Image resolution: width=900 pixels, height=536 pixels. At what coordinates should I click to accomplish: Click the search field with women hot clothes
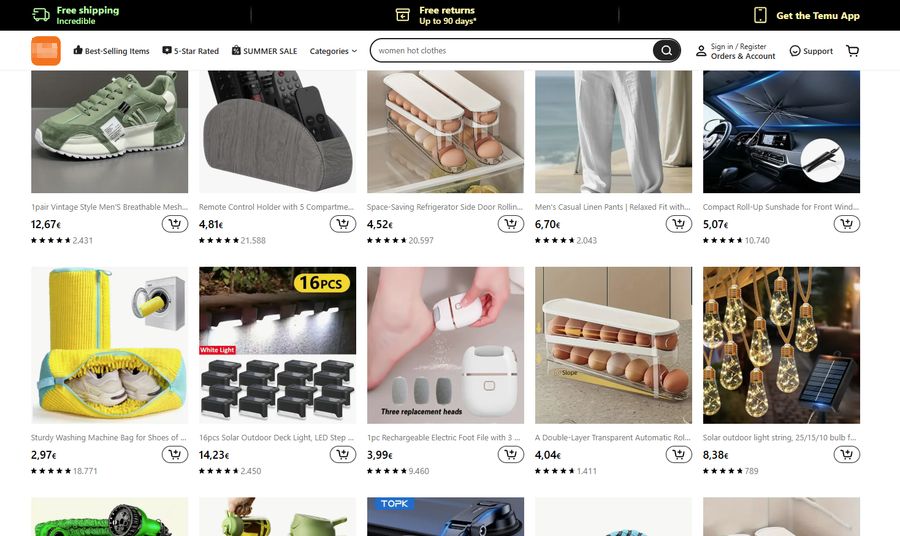coord(512,51)
